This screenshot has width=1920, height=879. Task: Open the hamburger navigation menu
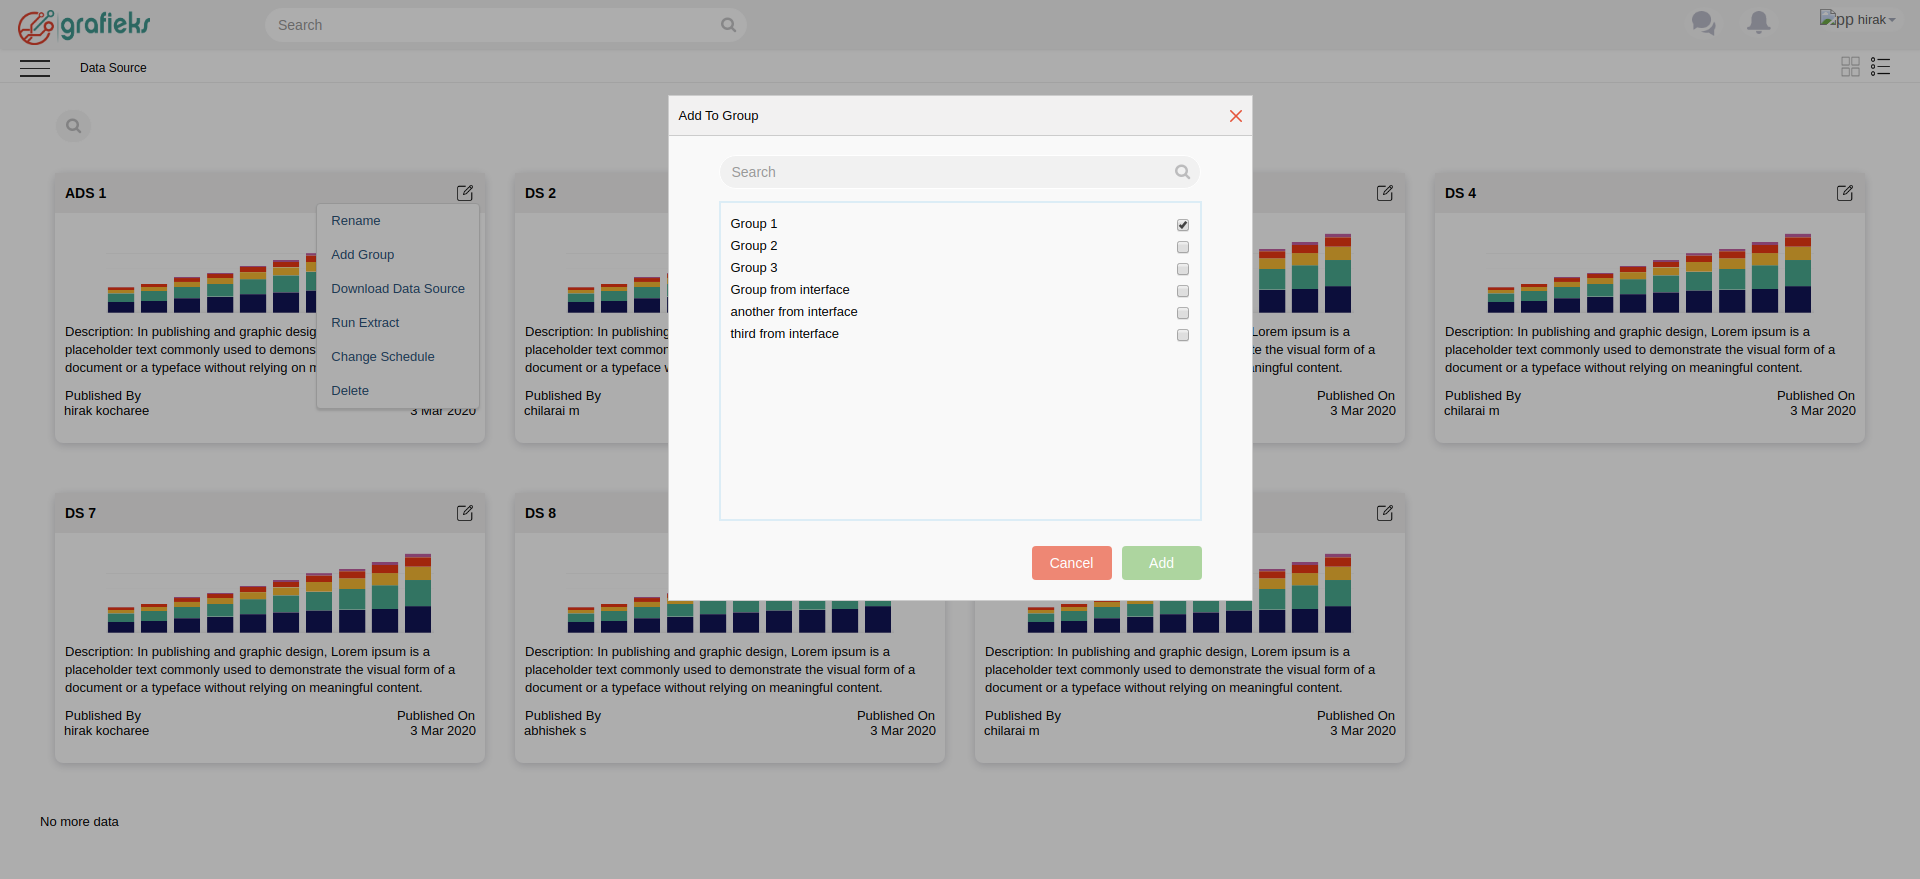(x=35, y=68)
